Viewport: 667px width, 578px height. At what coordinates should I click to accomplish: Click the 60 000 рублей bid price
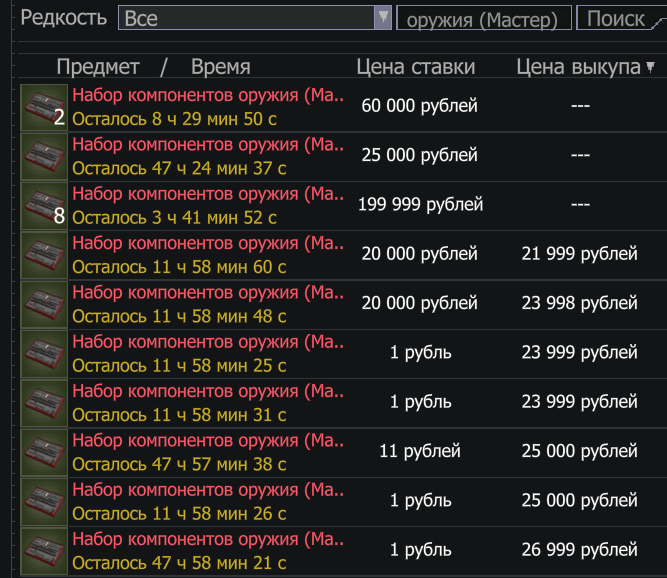click(x=420, y=106)
